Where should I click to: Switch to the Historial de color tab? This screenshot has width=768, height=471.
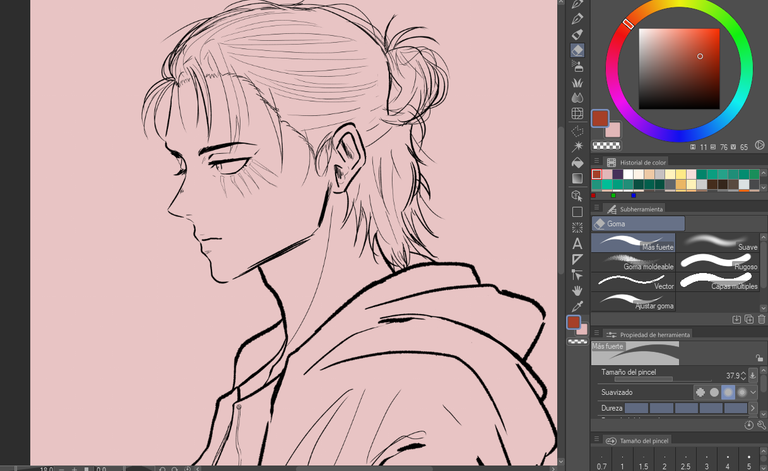click(637, 162)
